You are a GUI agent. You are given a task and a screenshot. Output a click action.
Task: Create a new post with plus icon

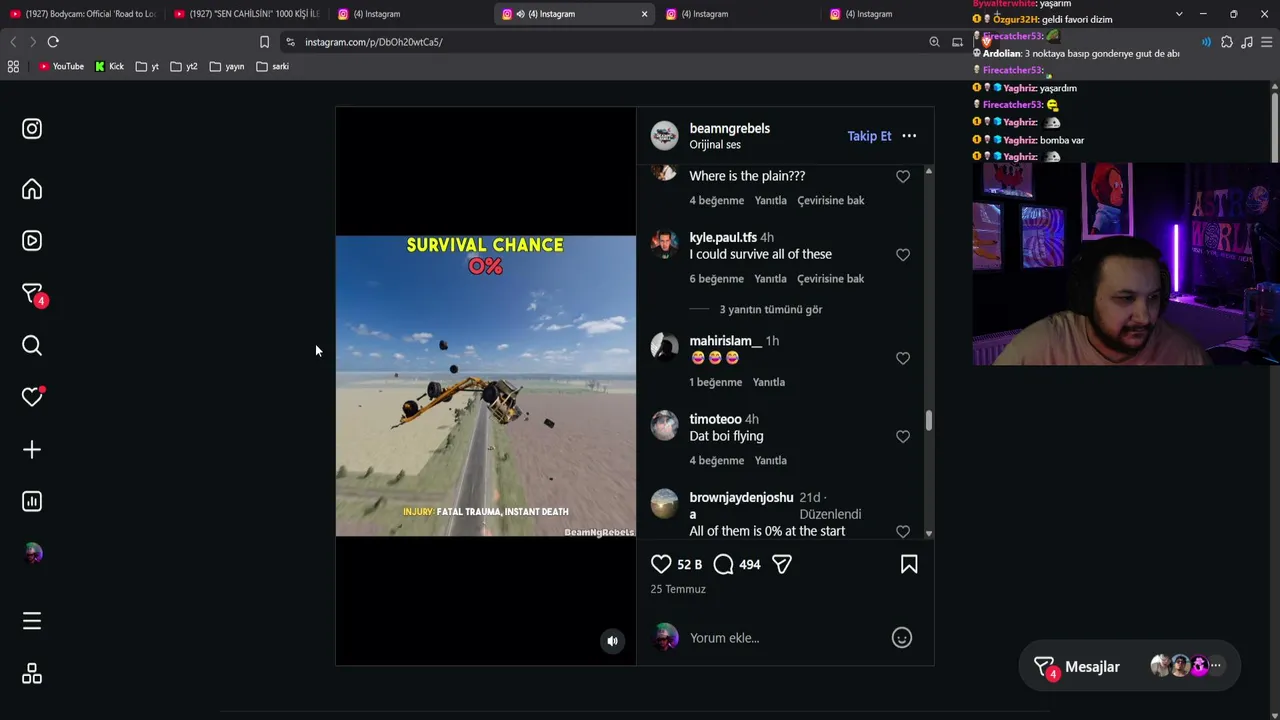click(32, 450)
